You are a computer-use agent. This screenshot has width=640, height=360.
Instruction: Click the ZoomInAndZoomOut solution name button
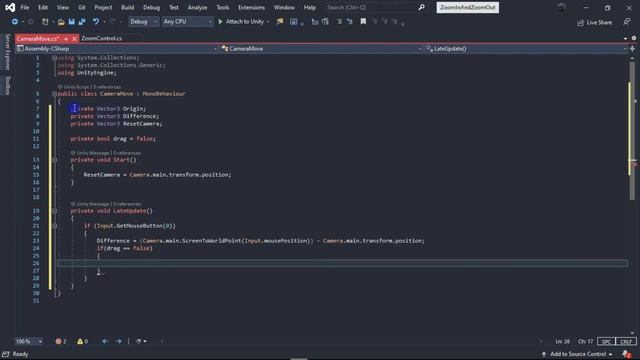[467, 7]
